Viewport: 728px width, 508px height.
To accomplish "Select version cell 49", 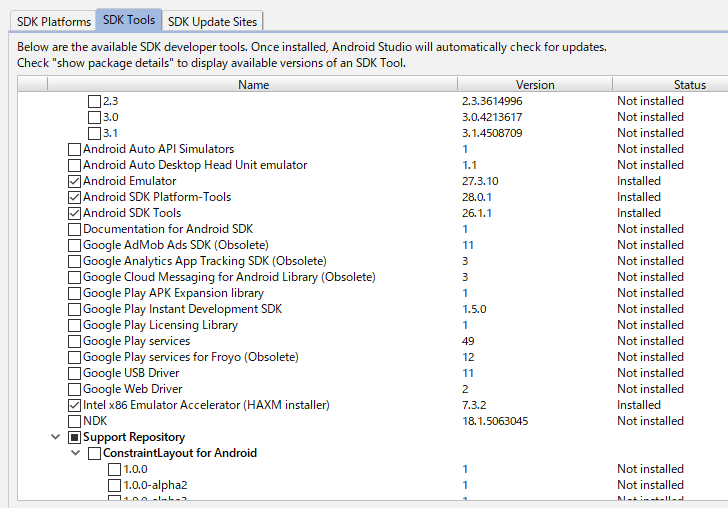I will pos(468,341).
